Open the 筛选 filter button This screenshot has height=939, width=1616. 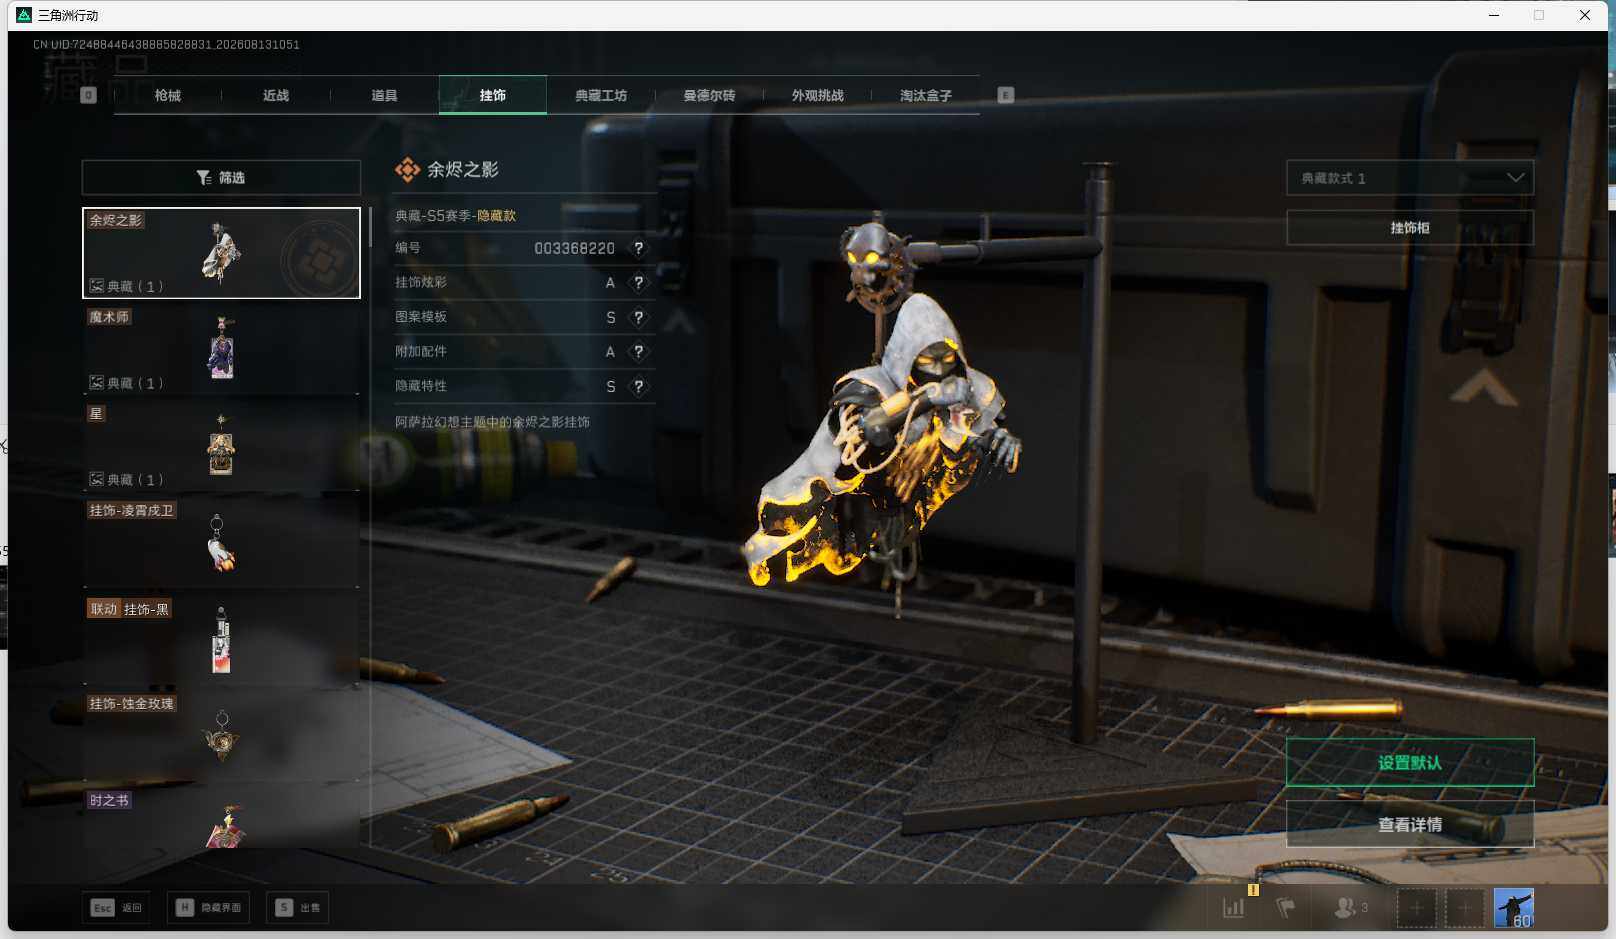(221, 177)
